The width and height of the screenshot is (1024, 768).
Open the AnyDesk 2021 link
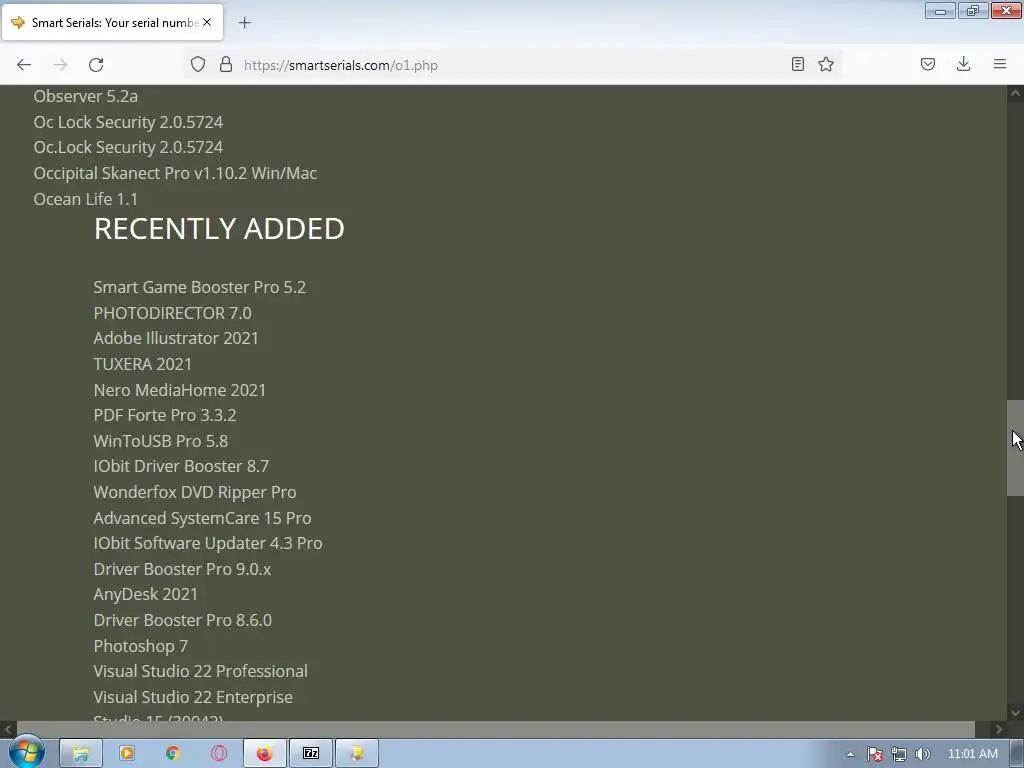pyautogui.click(x=146, y=594)
